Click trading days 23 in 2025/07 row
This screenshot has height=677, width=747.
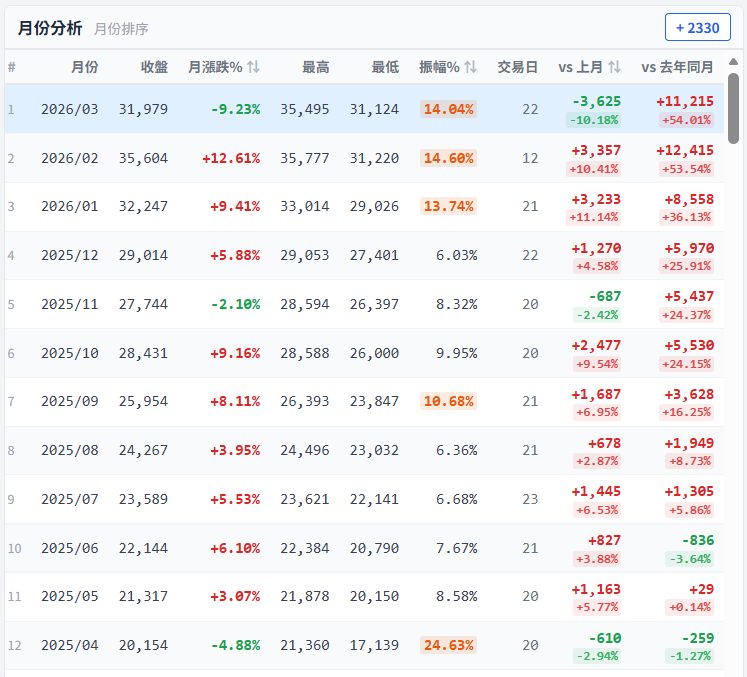point(530,499)
